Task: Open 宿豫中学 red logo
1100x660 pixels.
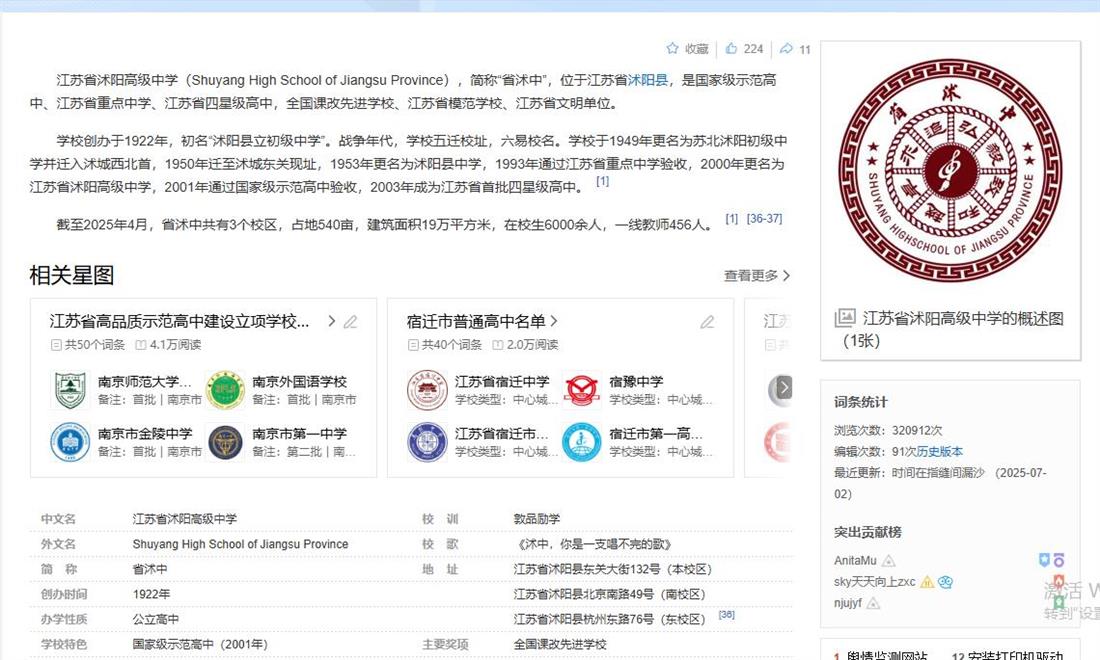Action: 582,390
